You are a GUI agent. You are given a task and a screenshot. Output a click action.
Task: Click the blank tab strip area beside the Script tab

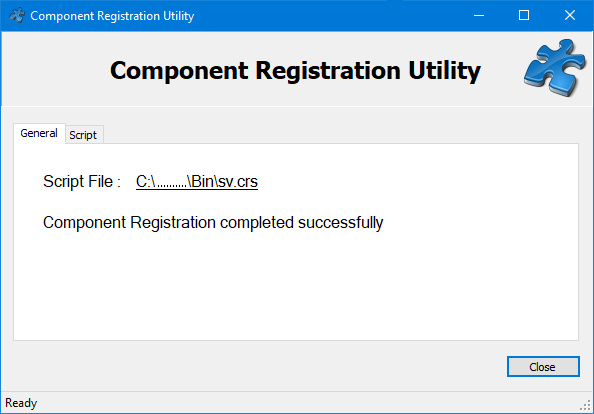pyautogui.click(x=341, y=134)
